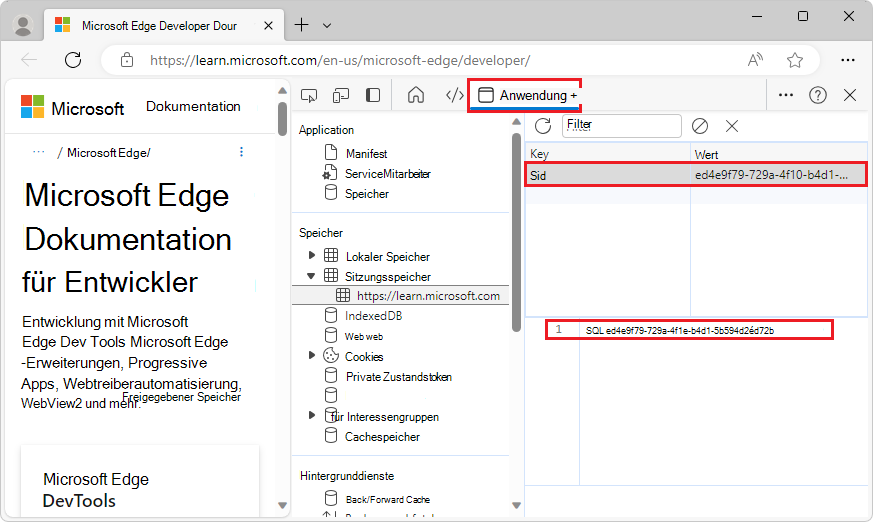The height and width of the screenshot is (522, 873).
Task: Toggle the dock sidebar panel icon
Action: [x=373, y=95]
